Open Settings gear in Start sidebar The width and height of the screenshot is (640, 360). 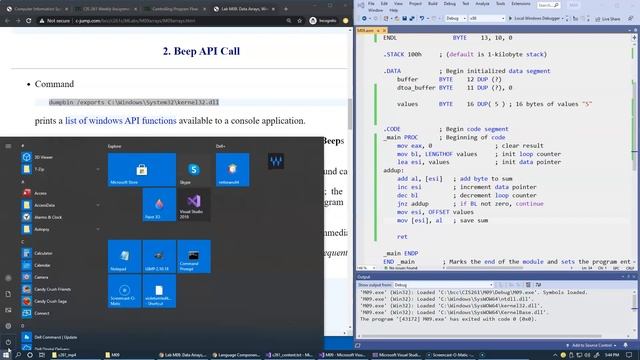(x=8, y=326)
